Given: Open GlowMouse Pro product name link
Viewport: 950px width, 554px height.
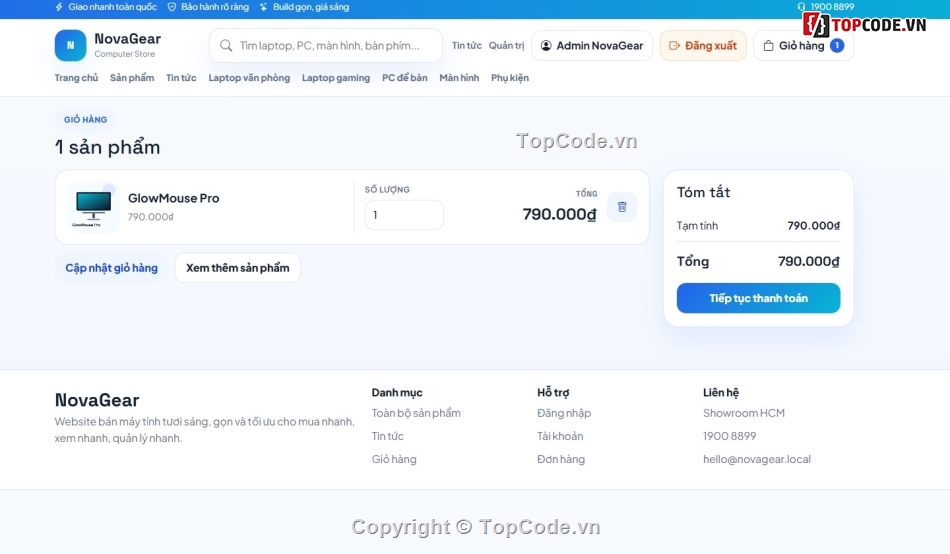Looking at the screenshot, I should tap(173, 198).
